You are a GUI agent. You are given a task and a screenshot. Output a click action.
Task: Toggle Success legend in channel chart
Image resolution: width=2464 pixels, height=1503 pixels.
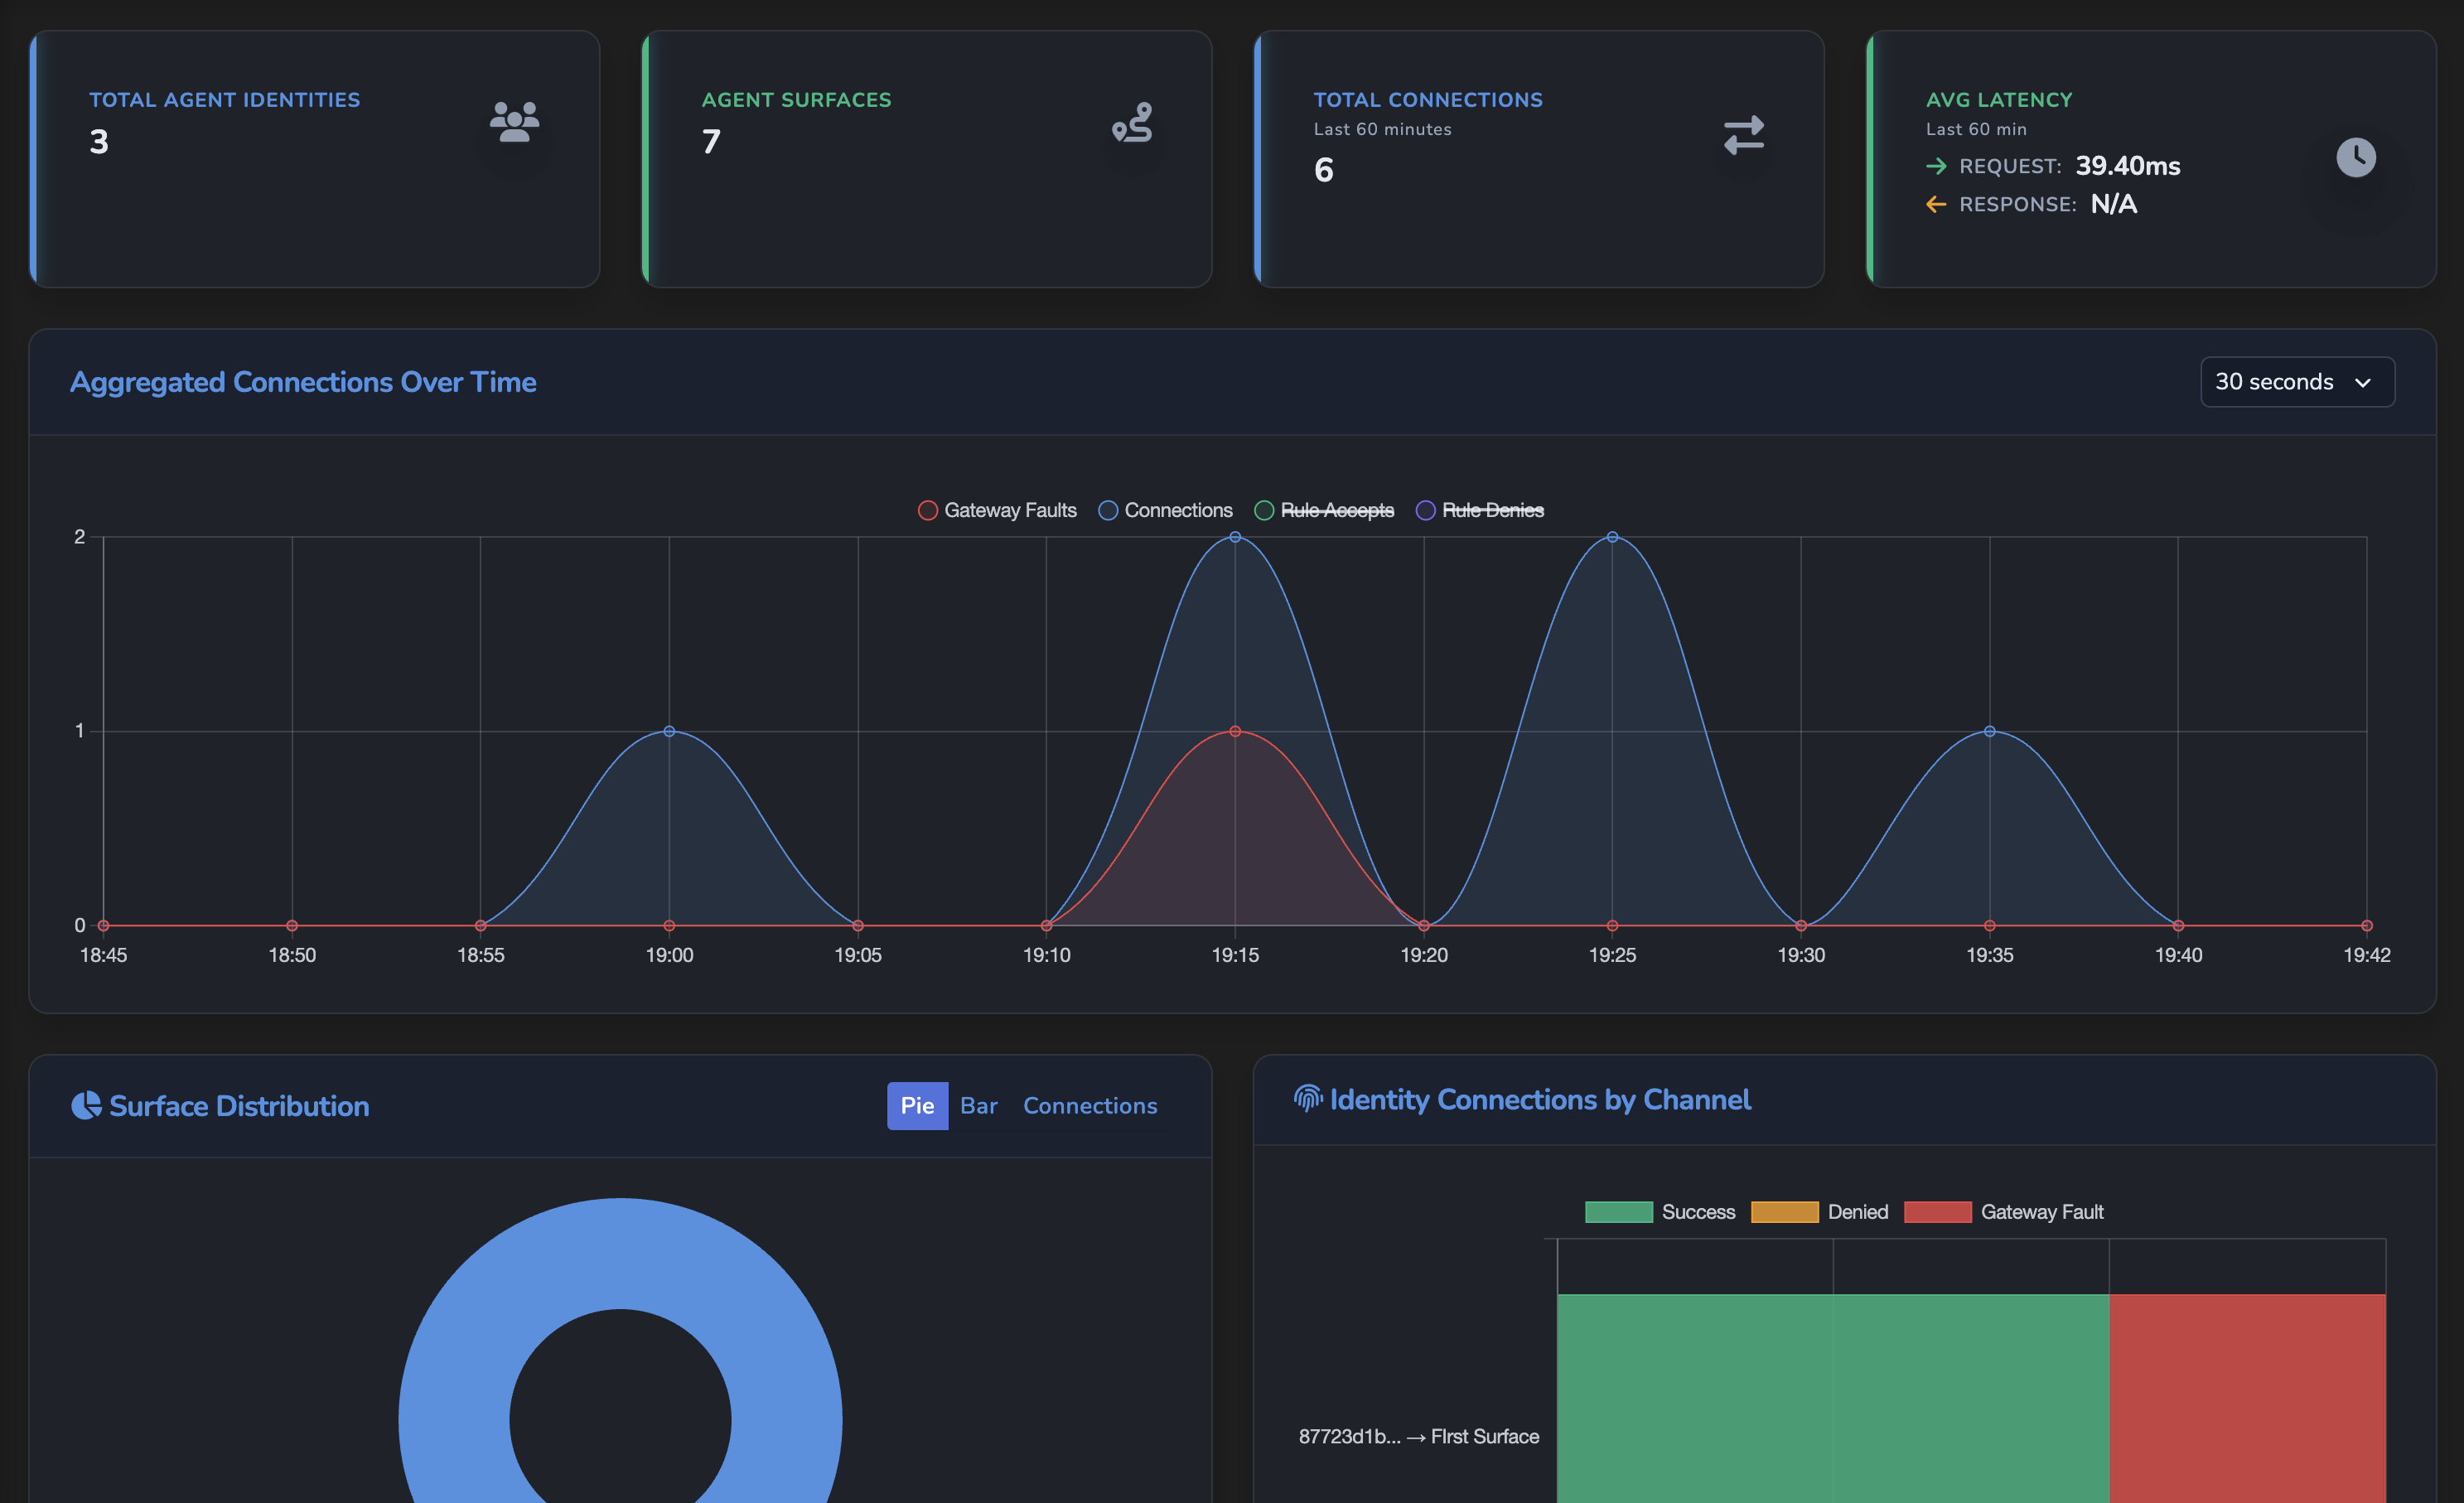pyautogui.click(x=1660, y=1212)
